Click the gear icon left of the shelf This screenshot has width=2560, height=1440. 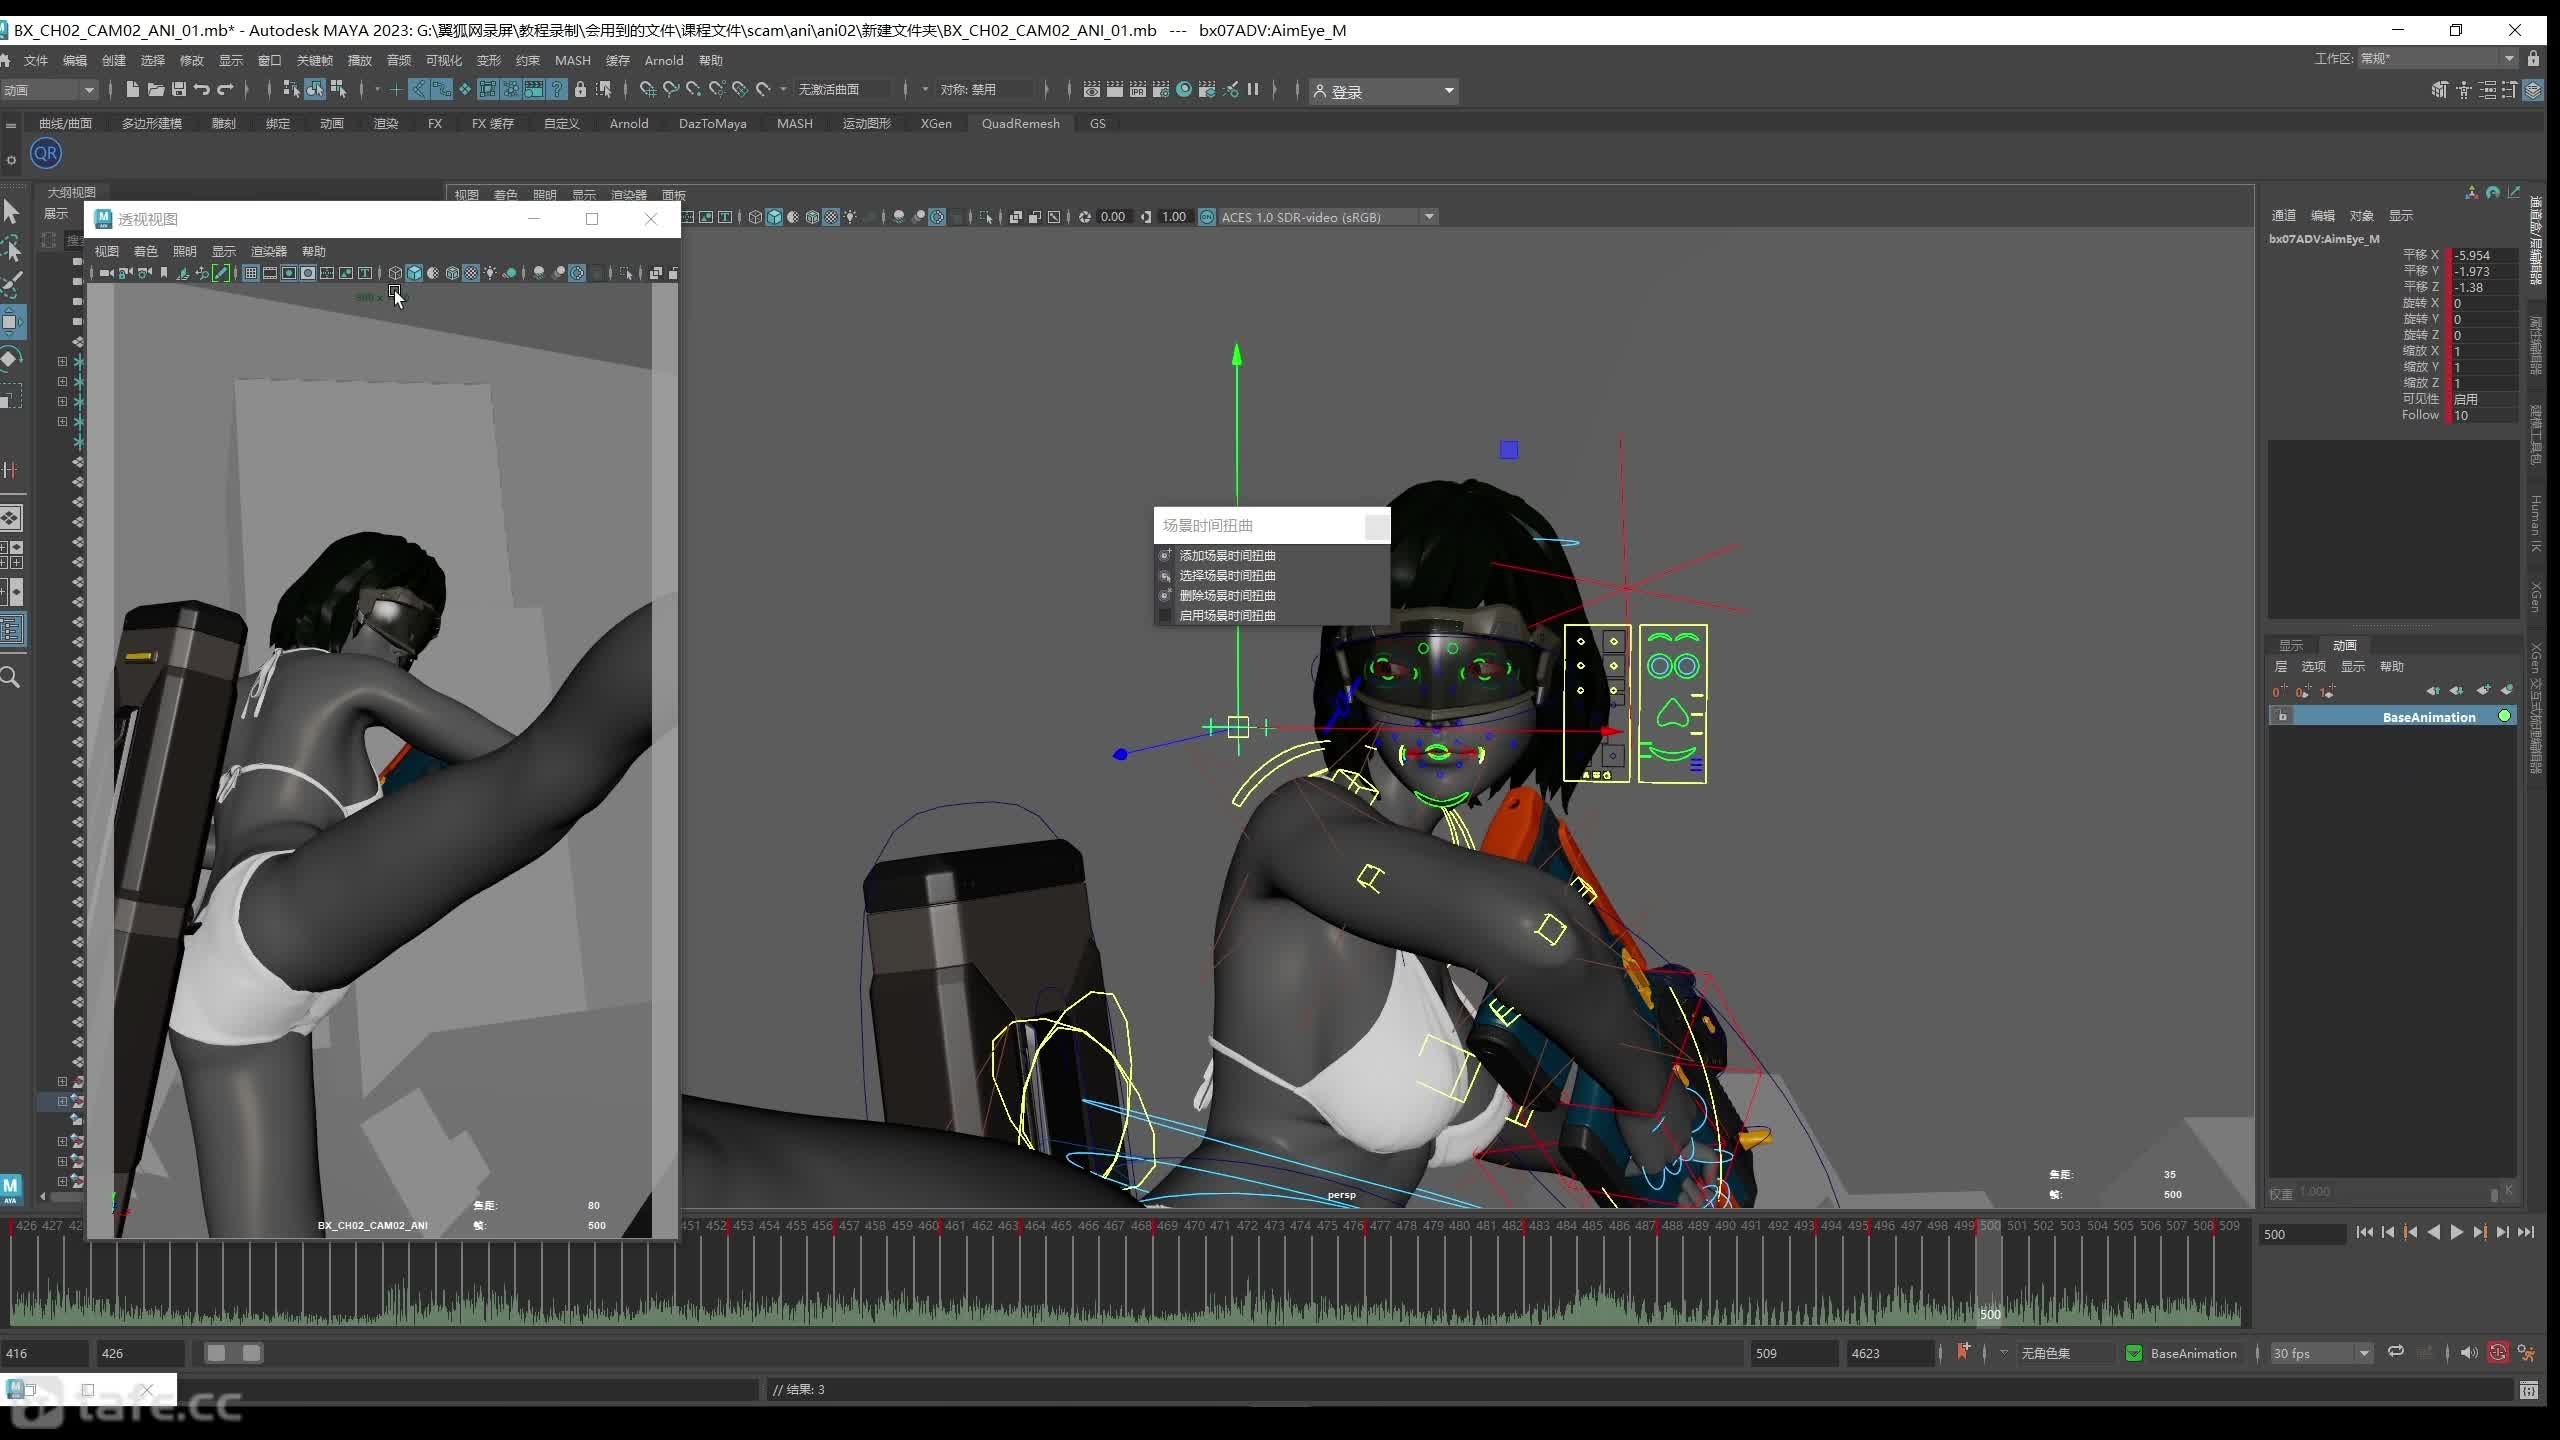(11, 159)
